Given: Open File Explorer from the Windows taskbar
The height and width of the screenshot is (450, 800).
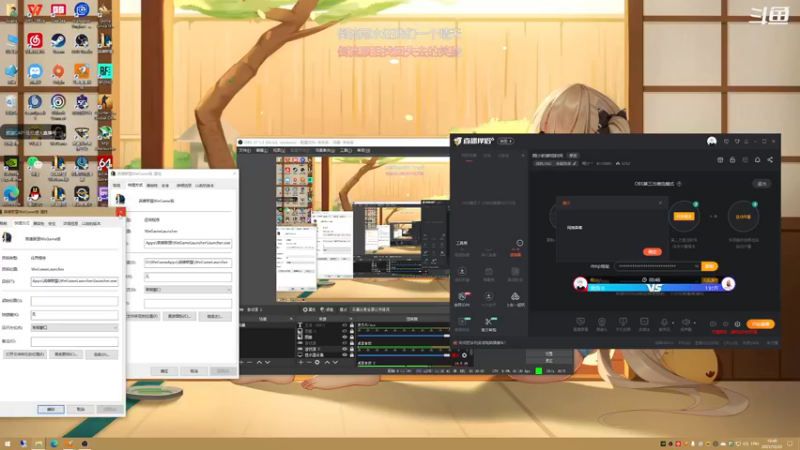Looking at the screenshot, I should 38,444.
